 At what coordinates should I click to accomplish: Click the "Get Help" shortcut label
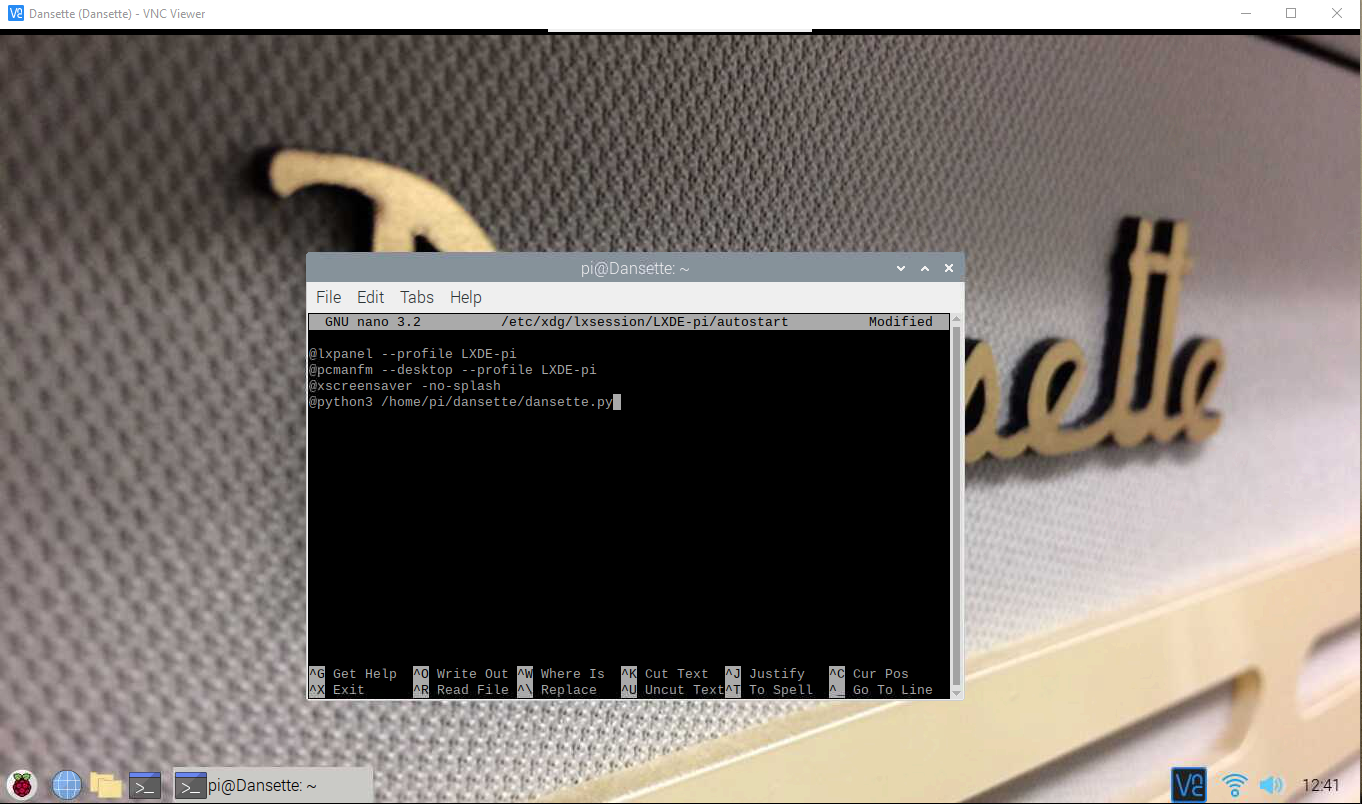coord(365,674)
